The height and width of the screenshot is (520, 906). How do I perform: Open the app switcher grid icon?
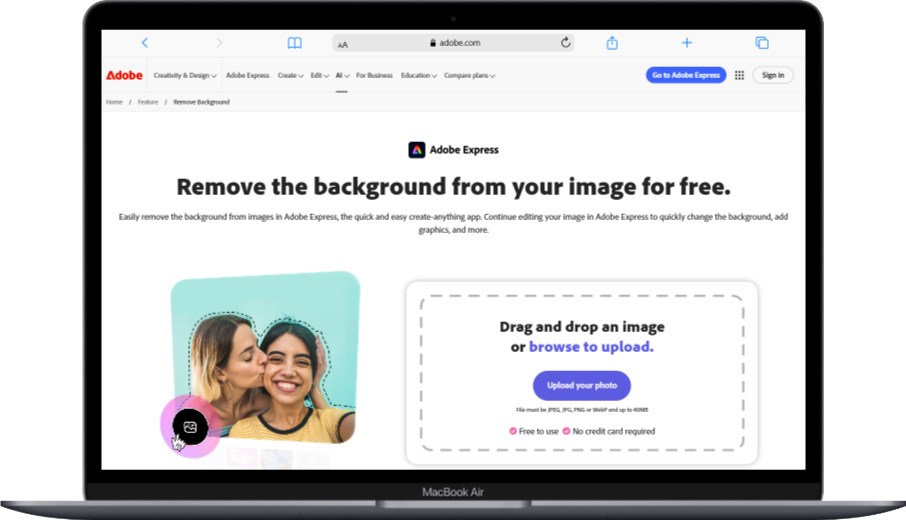click(x=739, y=75)
